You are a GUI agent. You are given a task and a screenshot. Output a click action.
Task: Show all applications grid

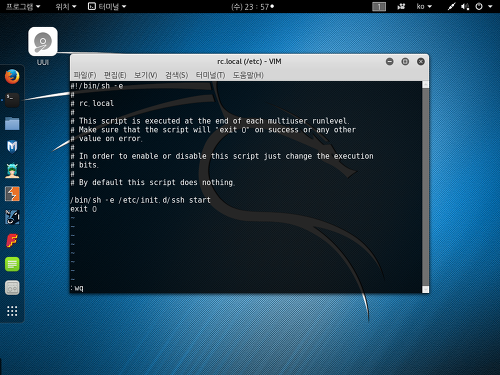(x=12, y=311)
